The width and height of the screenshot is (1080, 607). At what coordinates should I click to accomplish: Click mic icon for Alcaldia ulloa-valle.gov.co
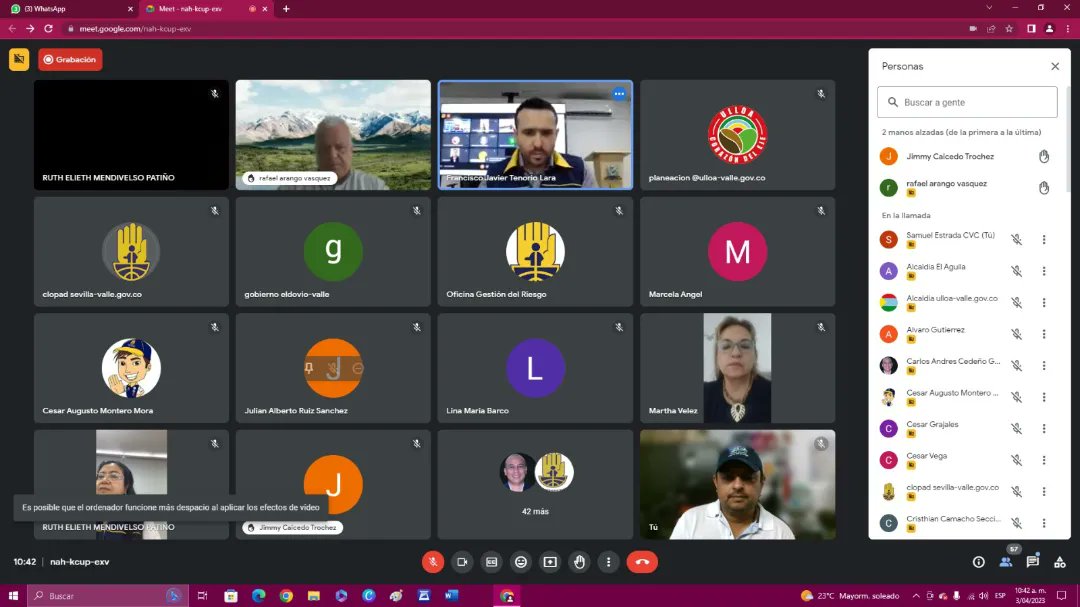1017,302
